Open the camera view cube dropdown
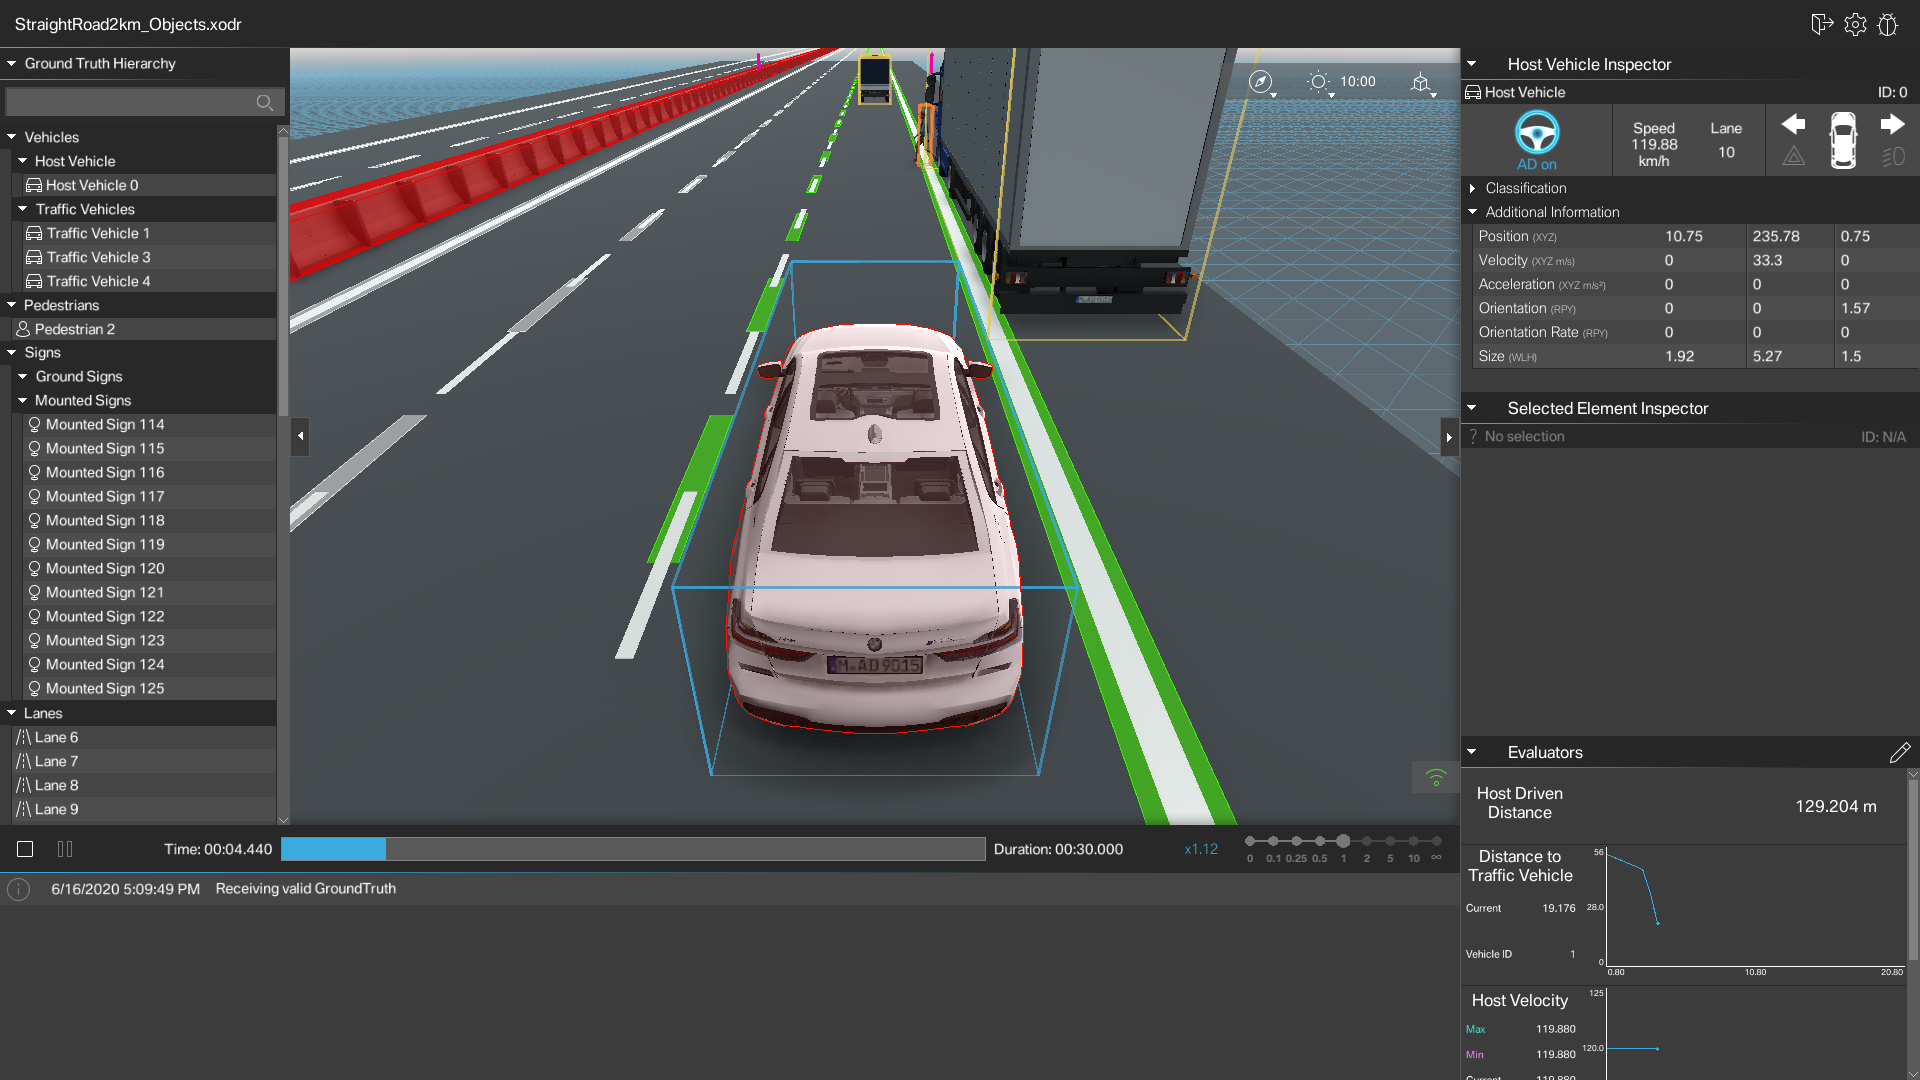Image resolution: width=1920 pixels, height=1080 pixels. 1422,84
